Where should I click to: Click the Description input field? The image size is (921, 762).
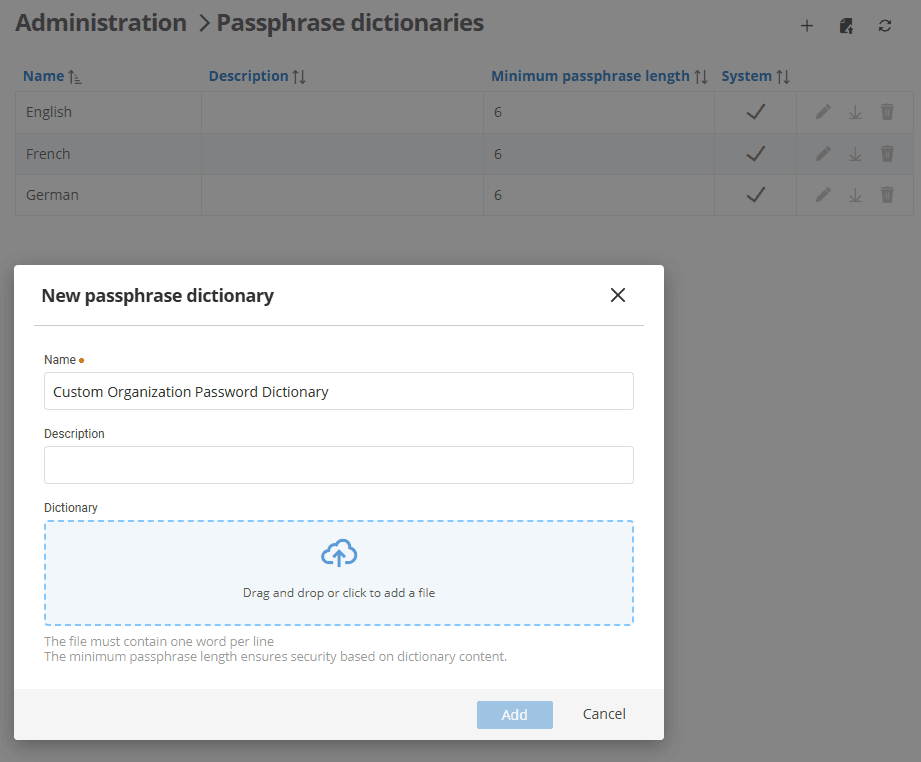tap(338, 465)
